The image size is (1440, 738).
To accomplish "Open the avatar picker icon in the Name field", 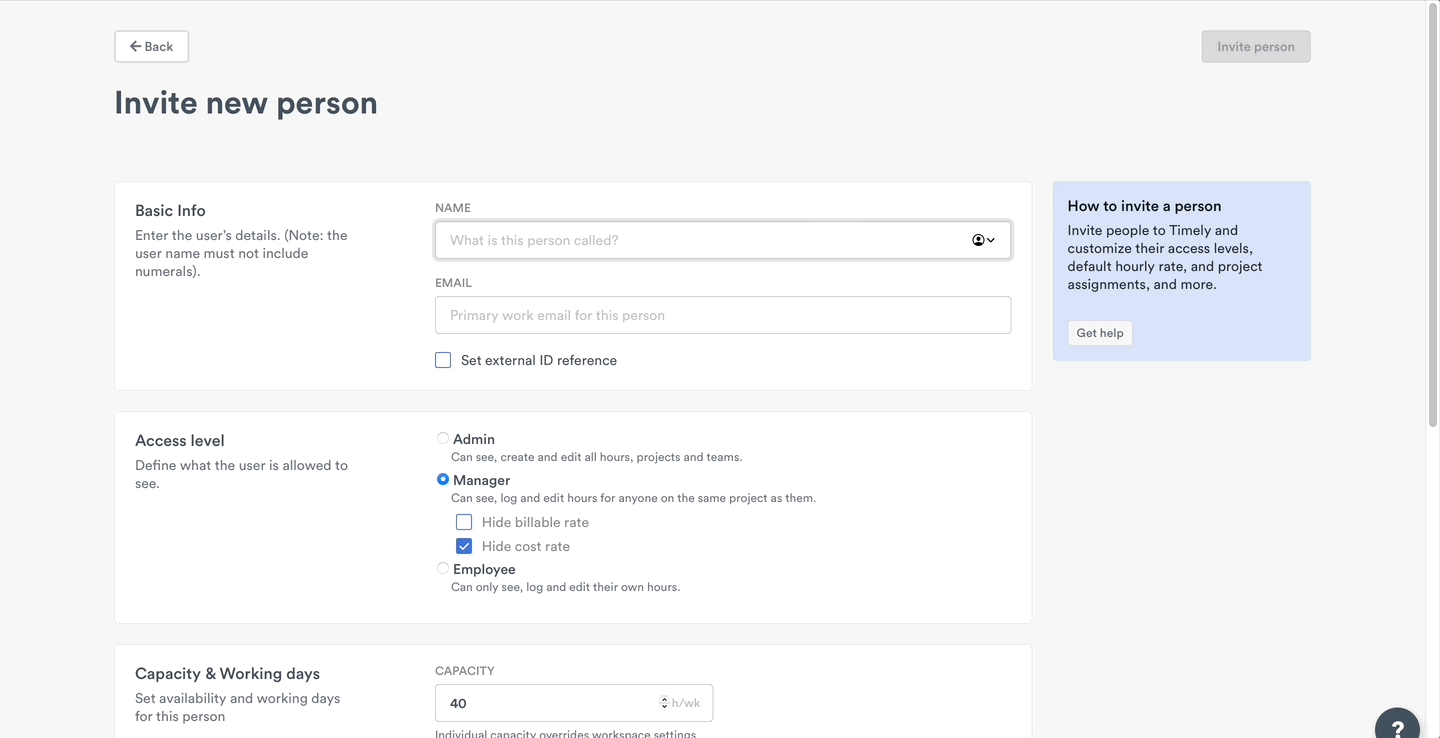I will point(978,240).
